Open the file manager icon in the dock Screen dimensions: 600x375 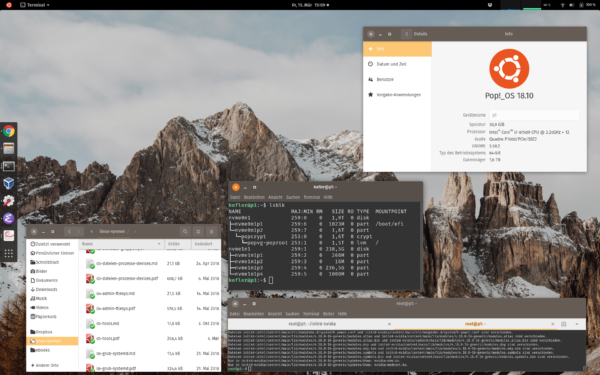(8, 148)
